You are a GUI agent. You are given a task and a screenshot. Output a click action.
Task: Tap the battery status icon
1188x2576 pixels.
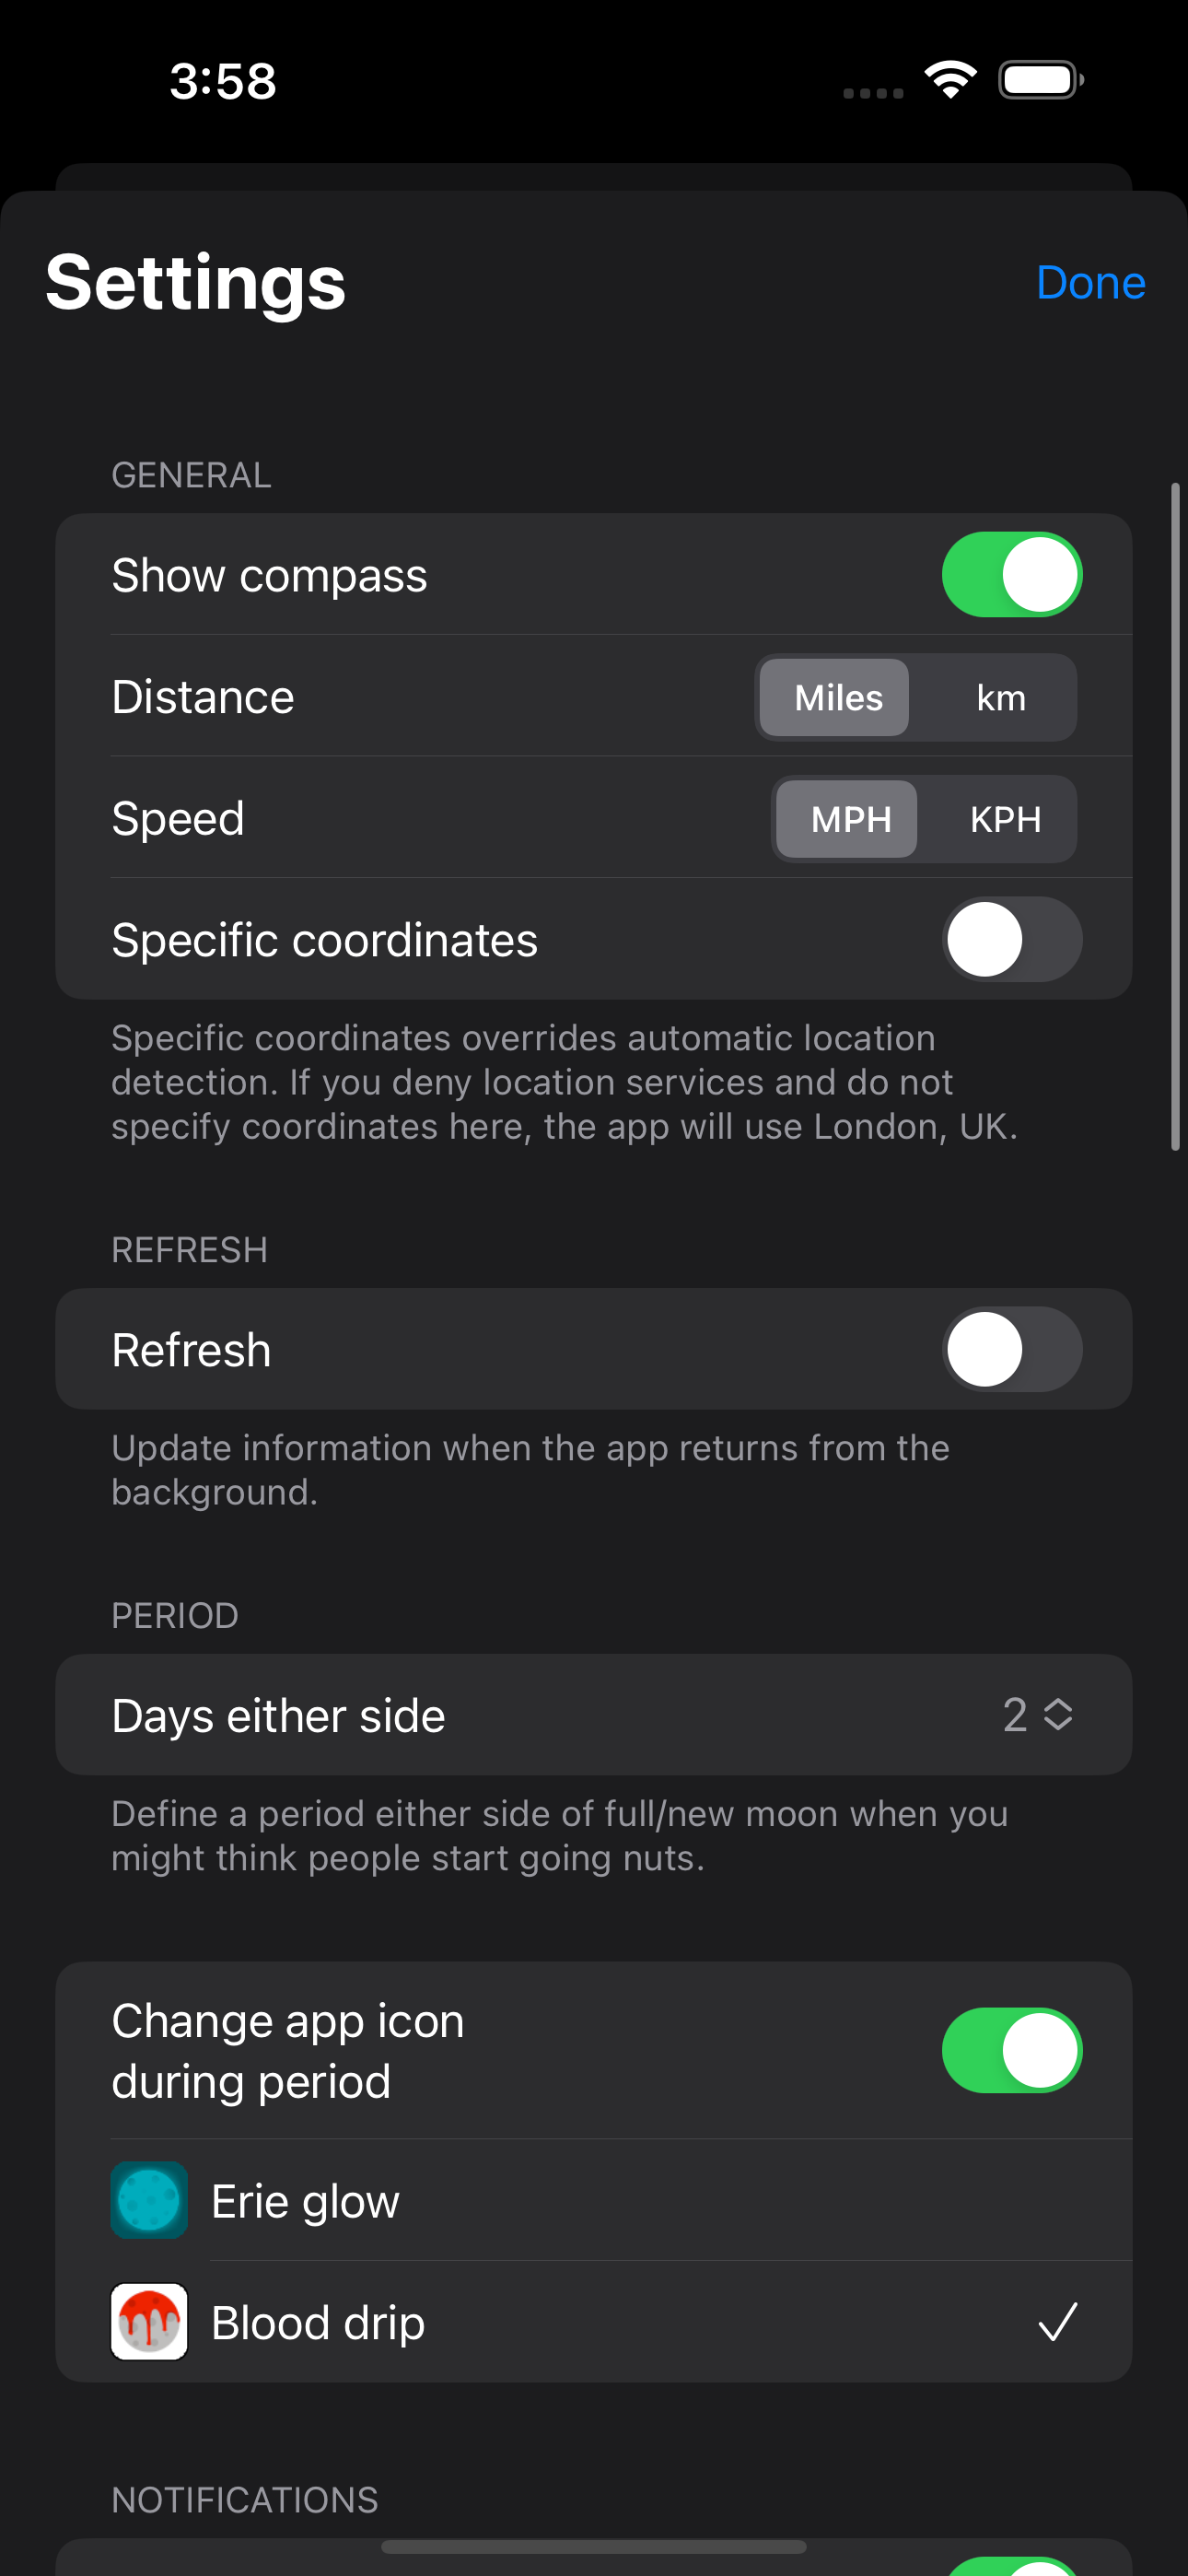click(1040, 79)
